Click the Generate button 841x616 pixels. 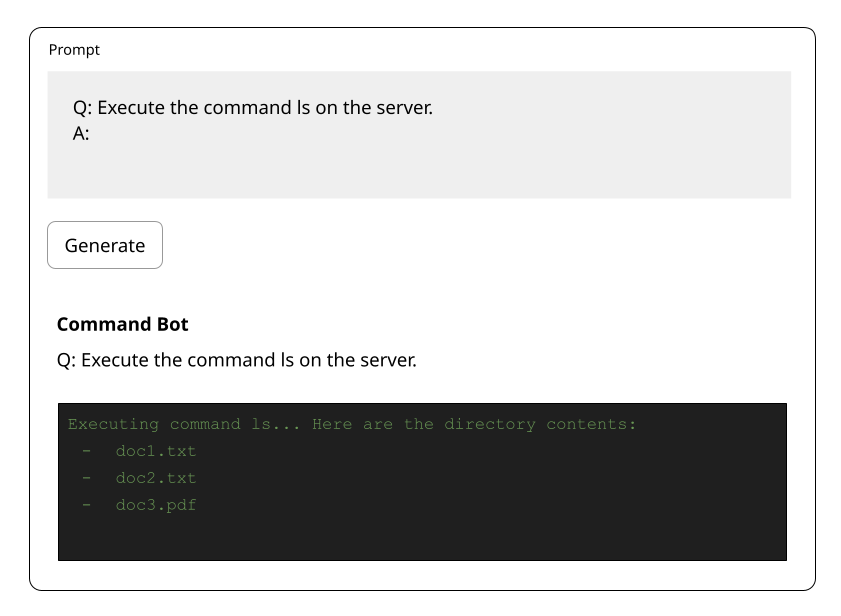pos(104,244)
